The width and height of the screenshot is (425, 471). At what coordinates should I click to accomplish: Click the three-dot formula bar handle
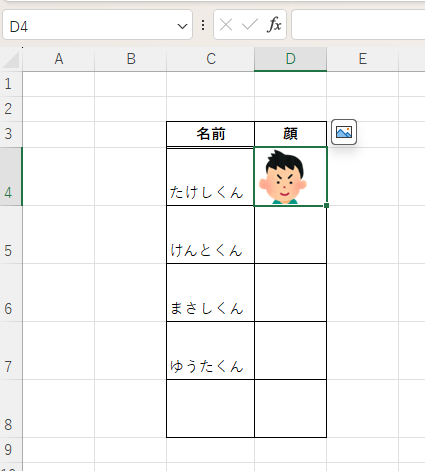coord(203,25)
